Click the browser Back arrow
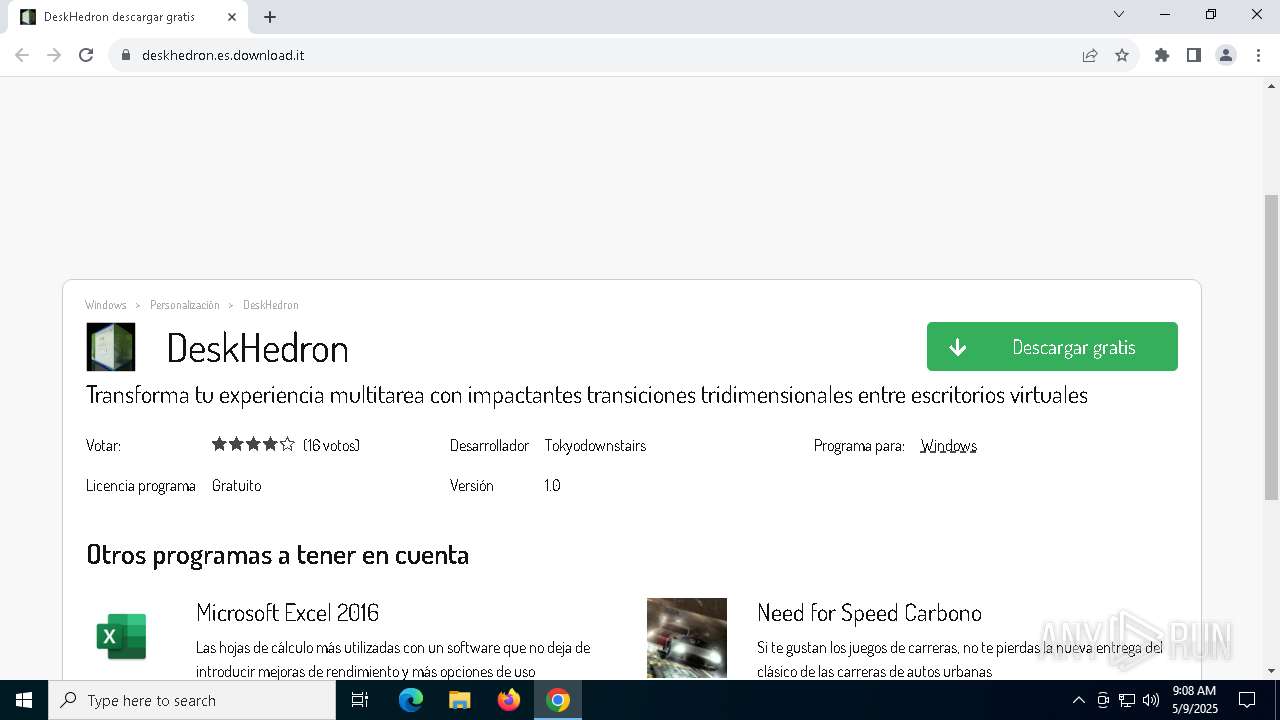 click(22, 55)
